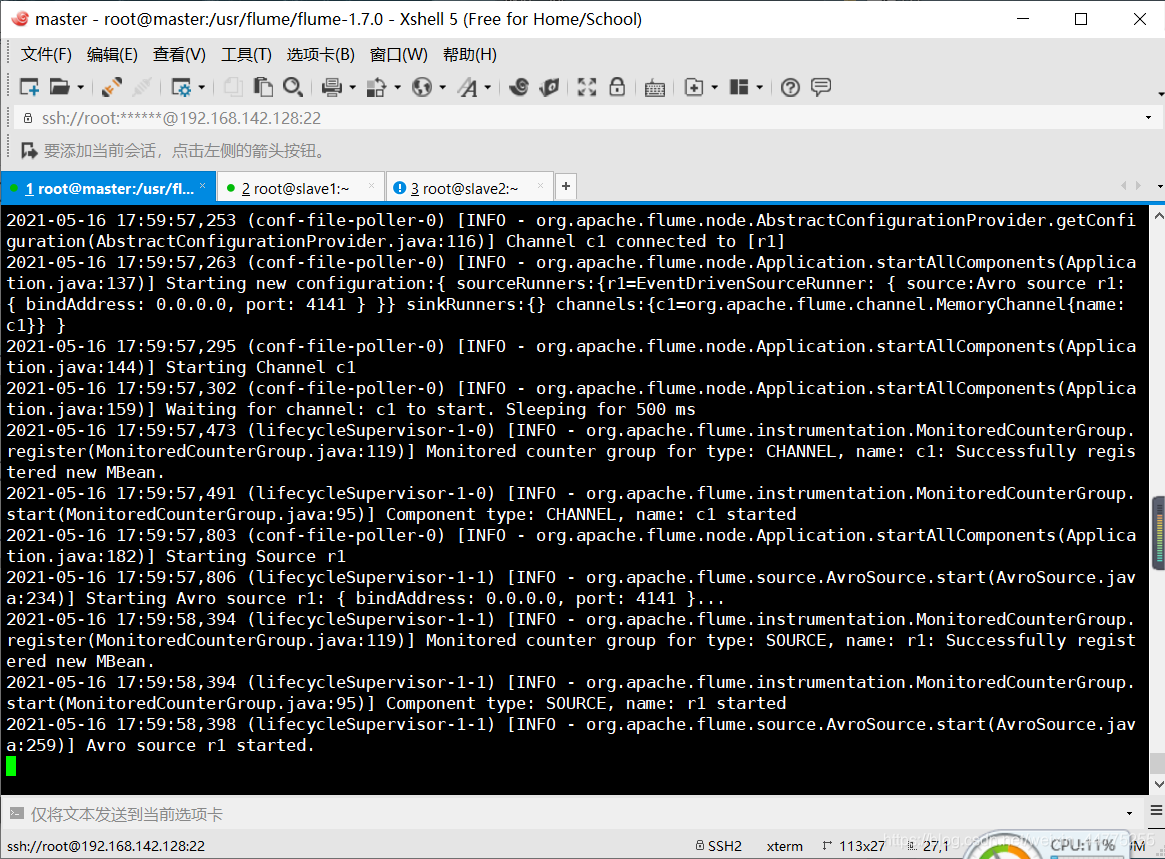Open the 窗口(W) menu
This screenshot has height=859, width=1165.
pos(399,55)
